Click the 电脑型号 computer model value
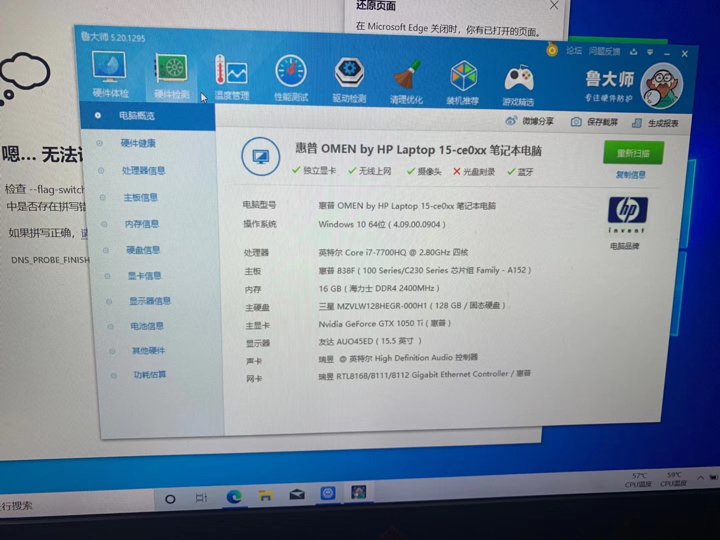720x540 pixels. click(x=407, y=206)
